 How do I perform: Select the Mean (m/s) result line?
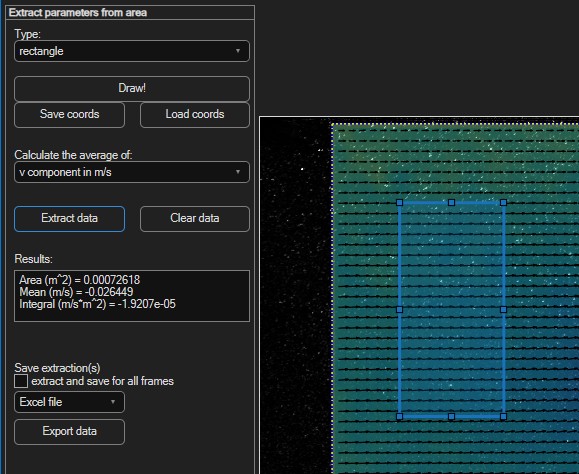[x=76, y=292]
